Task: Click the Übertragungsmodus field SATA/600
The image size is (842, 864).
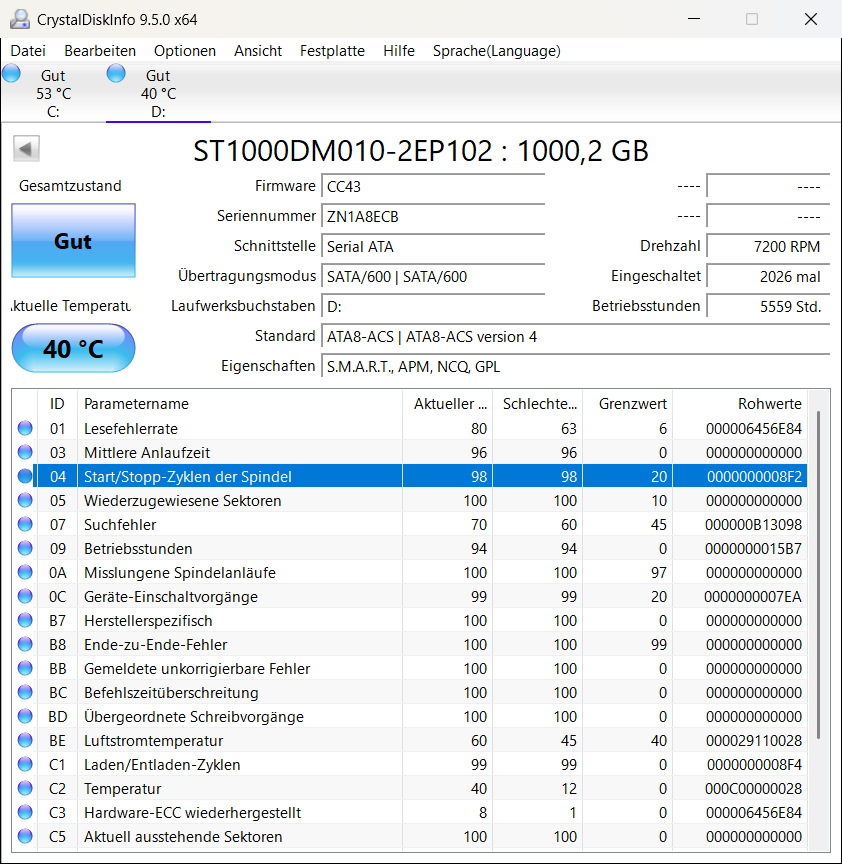Action: [433, 277]
